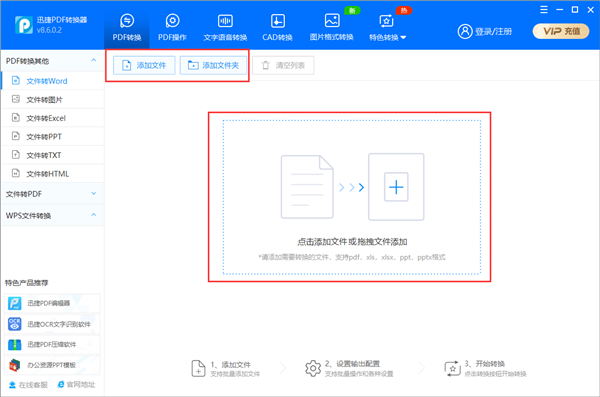Screen dimensions: 600x397
Task: Click the OCR software icon
Action: tap(15, 324)
